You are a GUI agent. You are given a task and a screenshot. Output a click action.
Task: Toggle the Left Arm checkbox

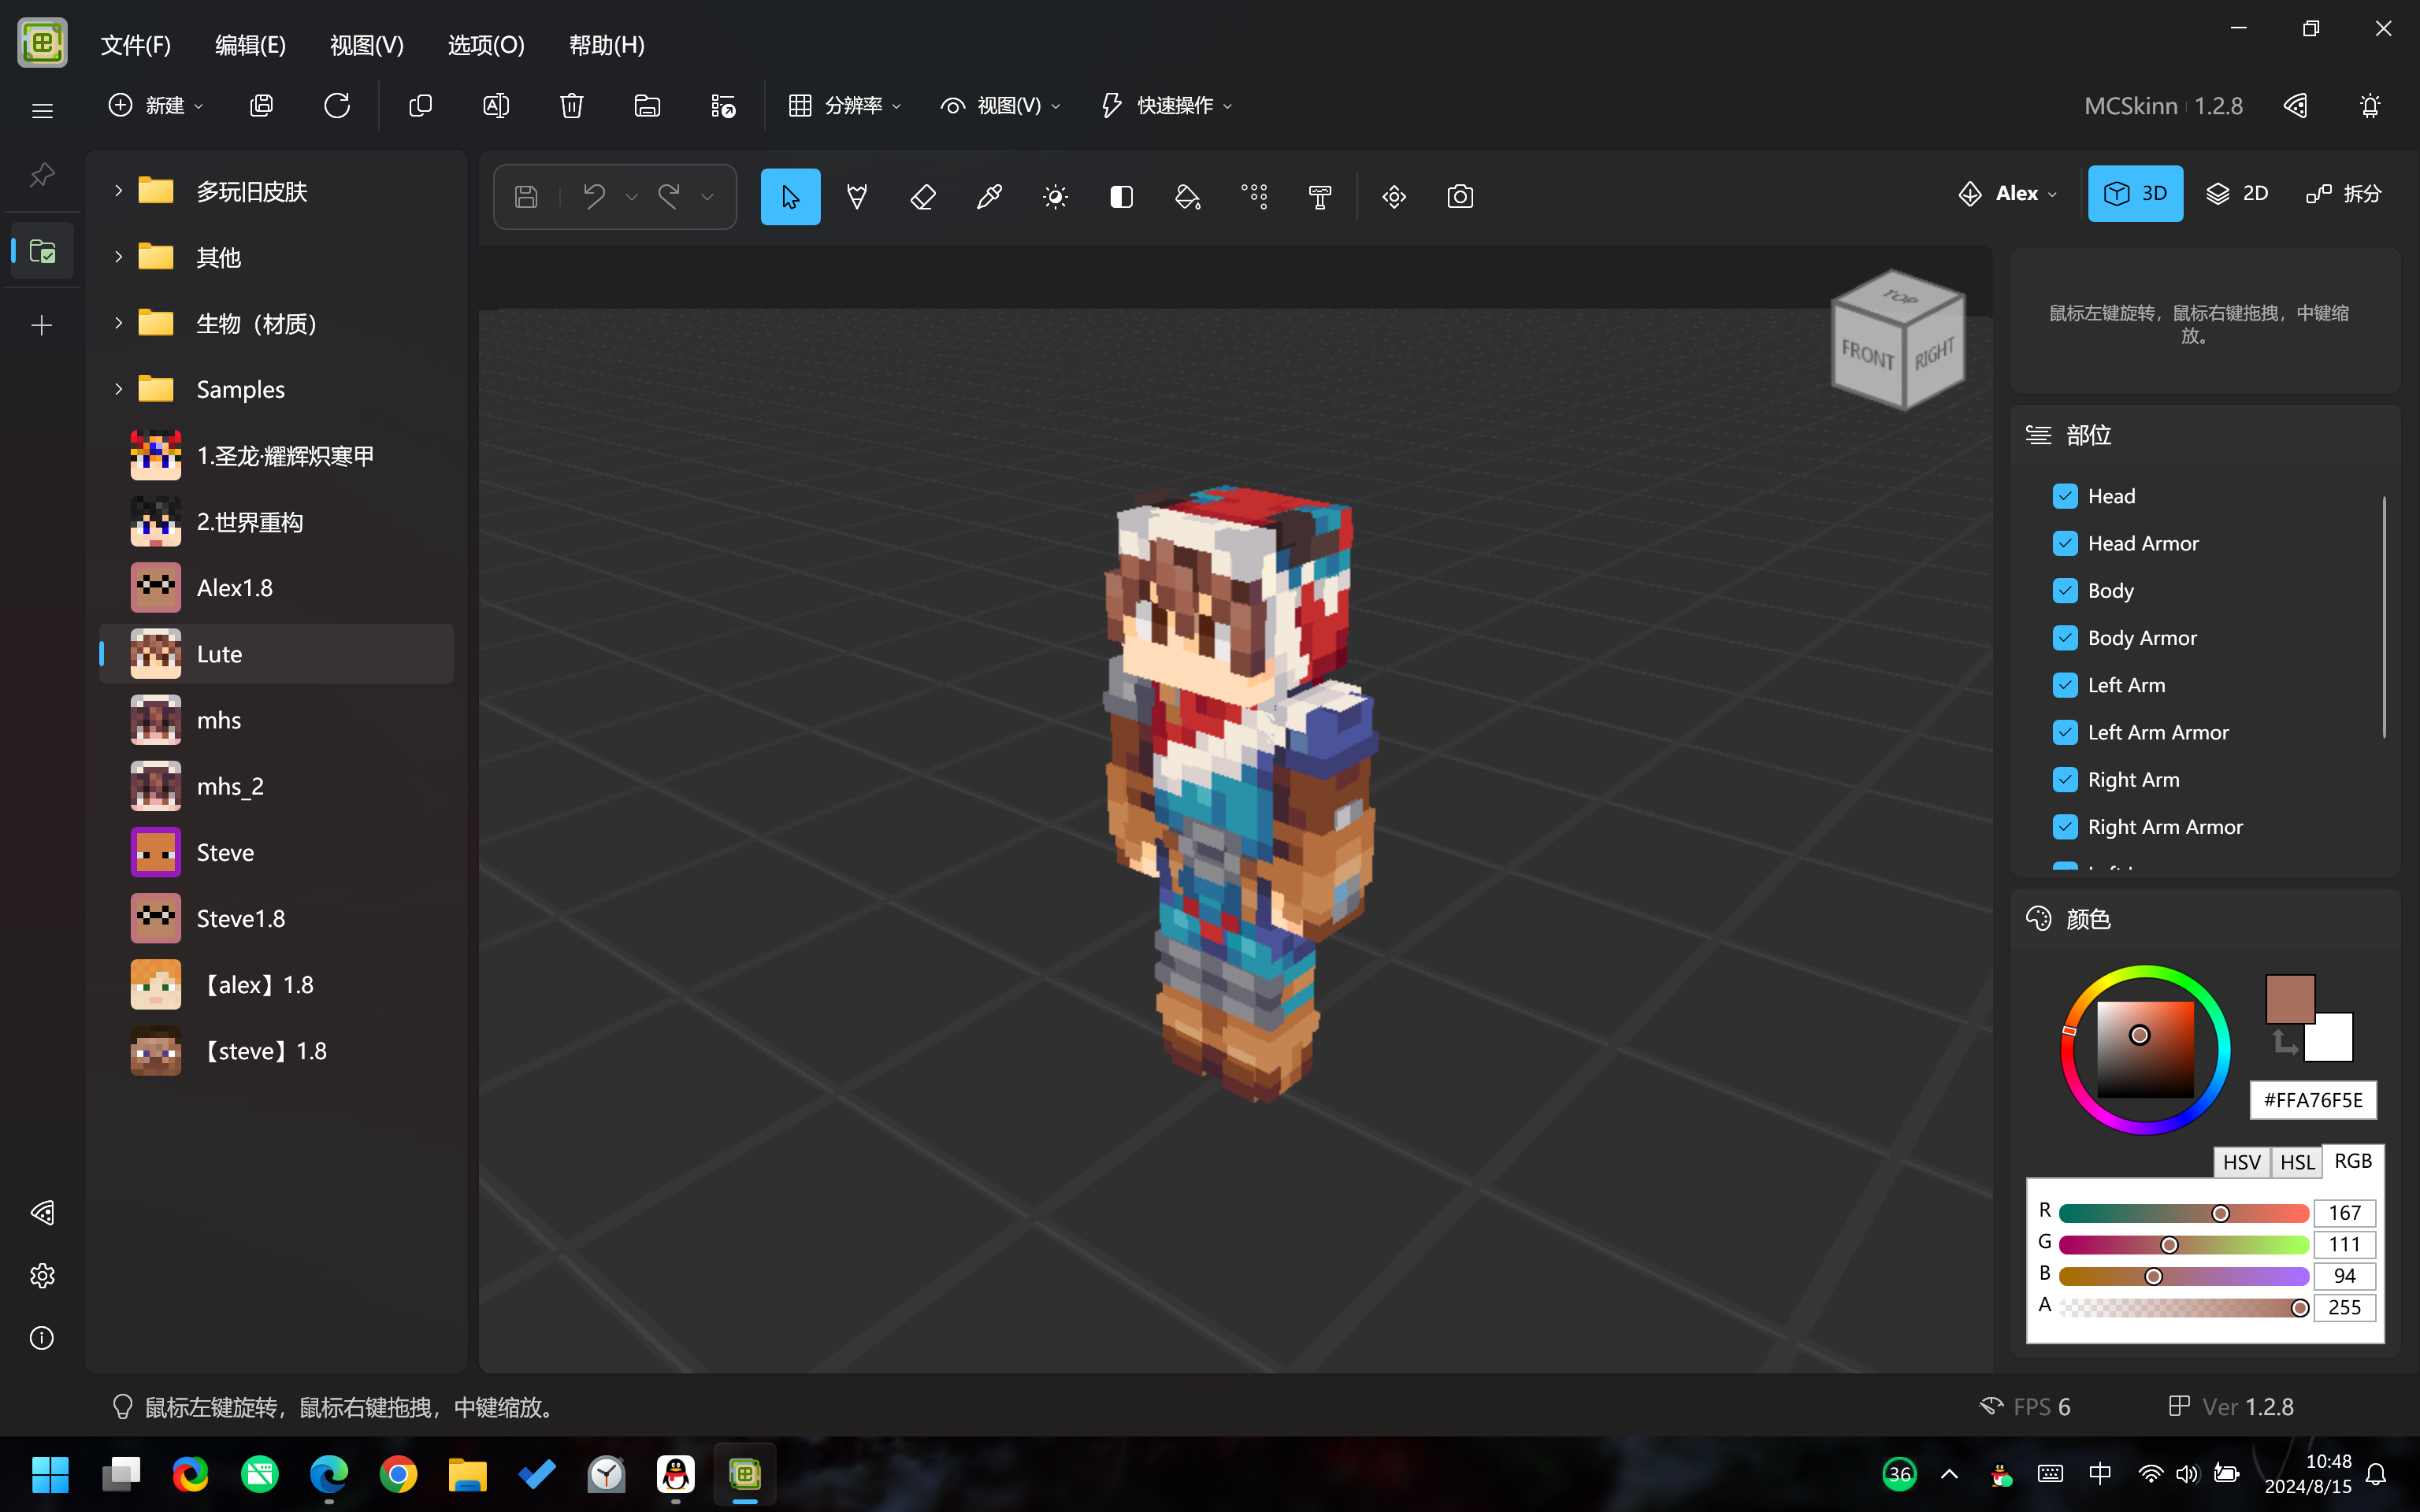pyautogui.click(x=2065, y=685)
